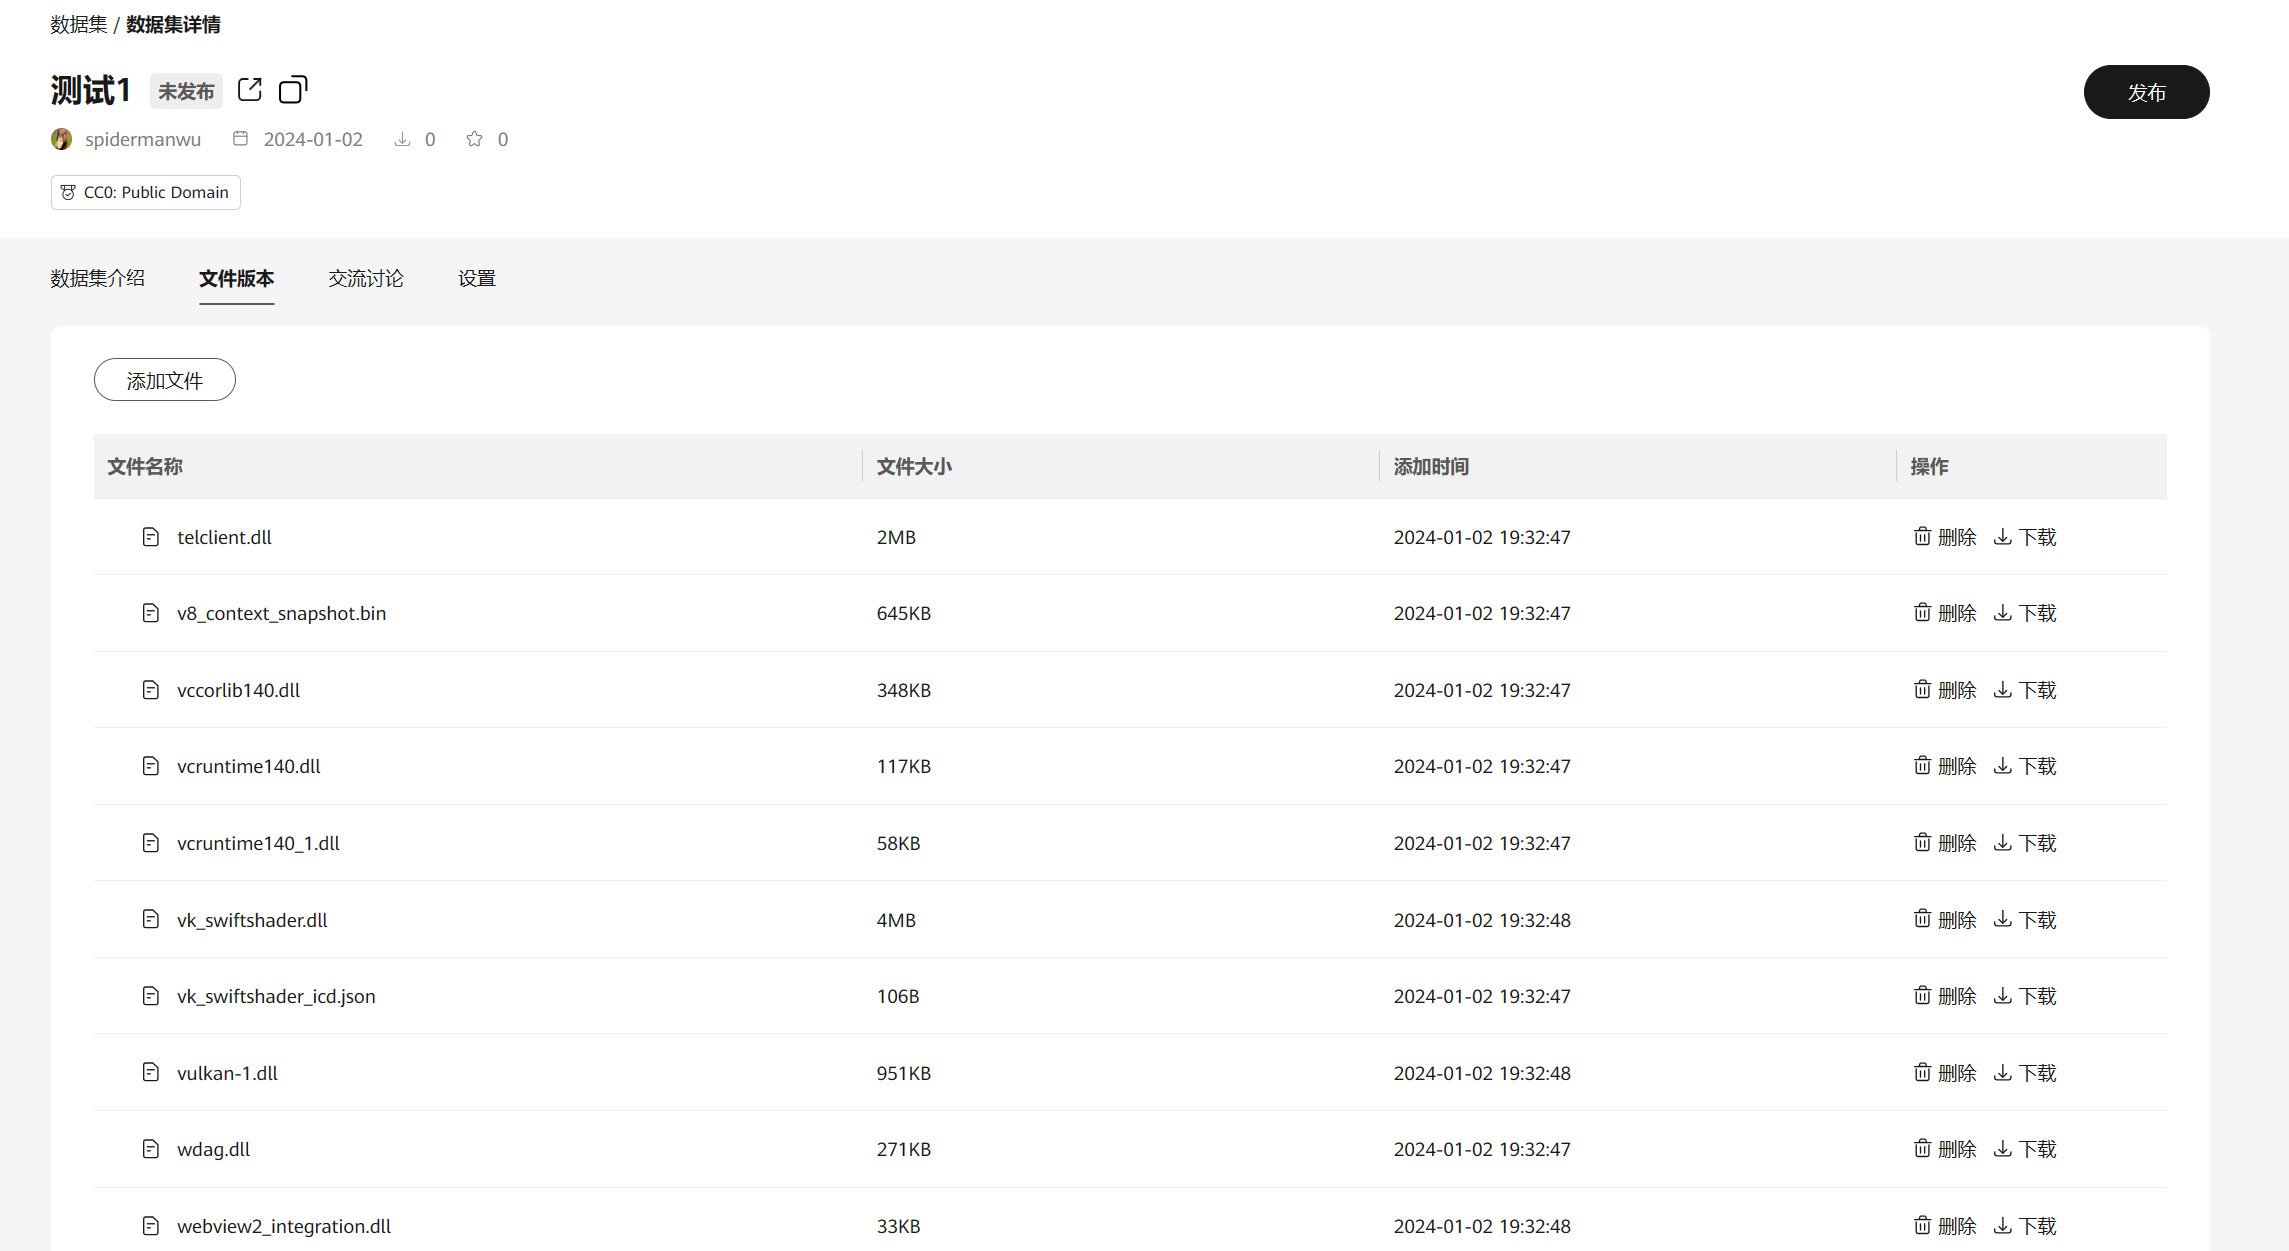Download the v8_context_snapshot.bin file

pos(2024,613)
